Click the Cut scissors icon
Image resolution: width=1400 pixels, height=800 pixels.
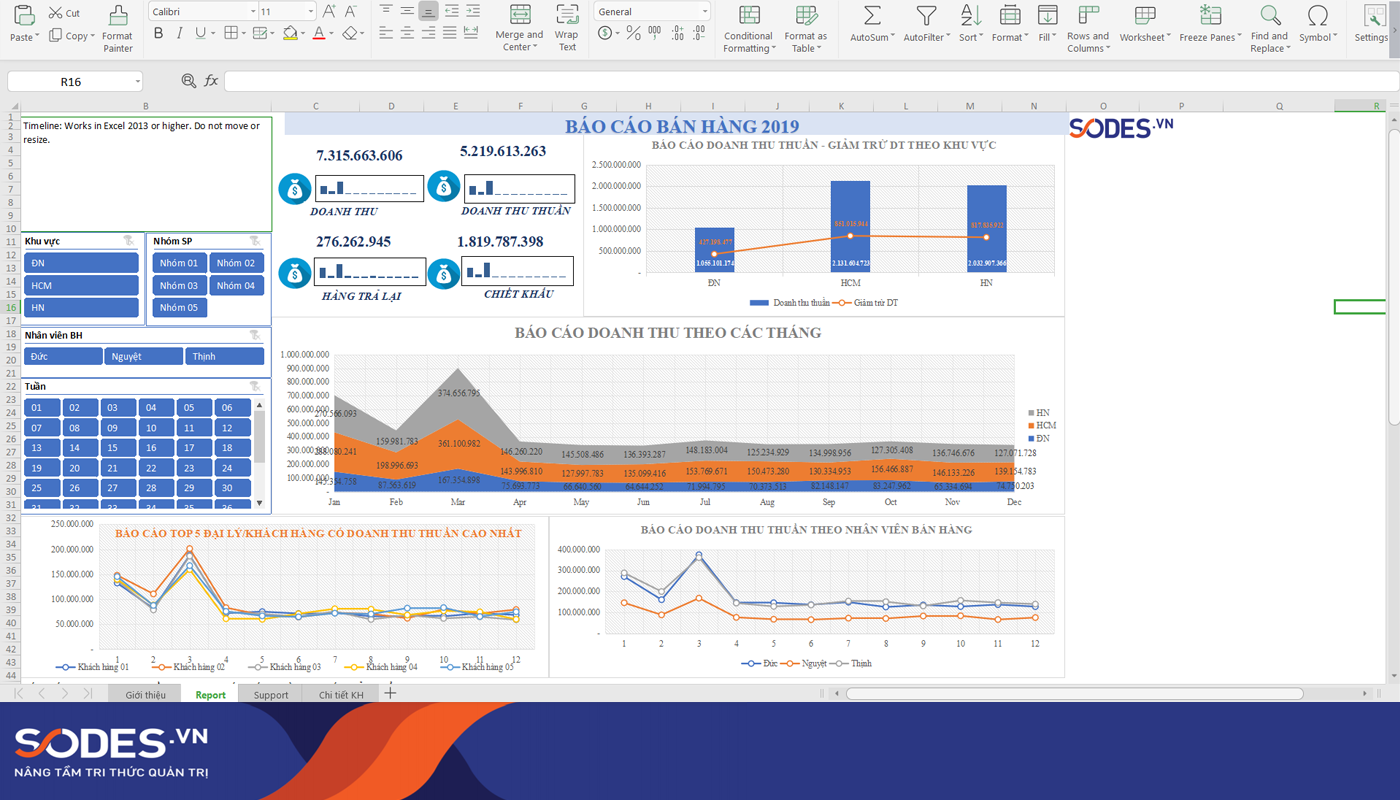56,13
